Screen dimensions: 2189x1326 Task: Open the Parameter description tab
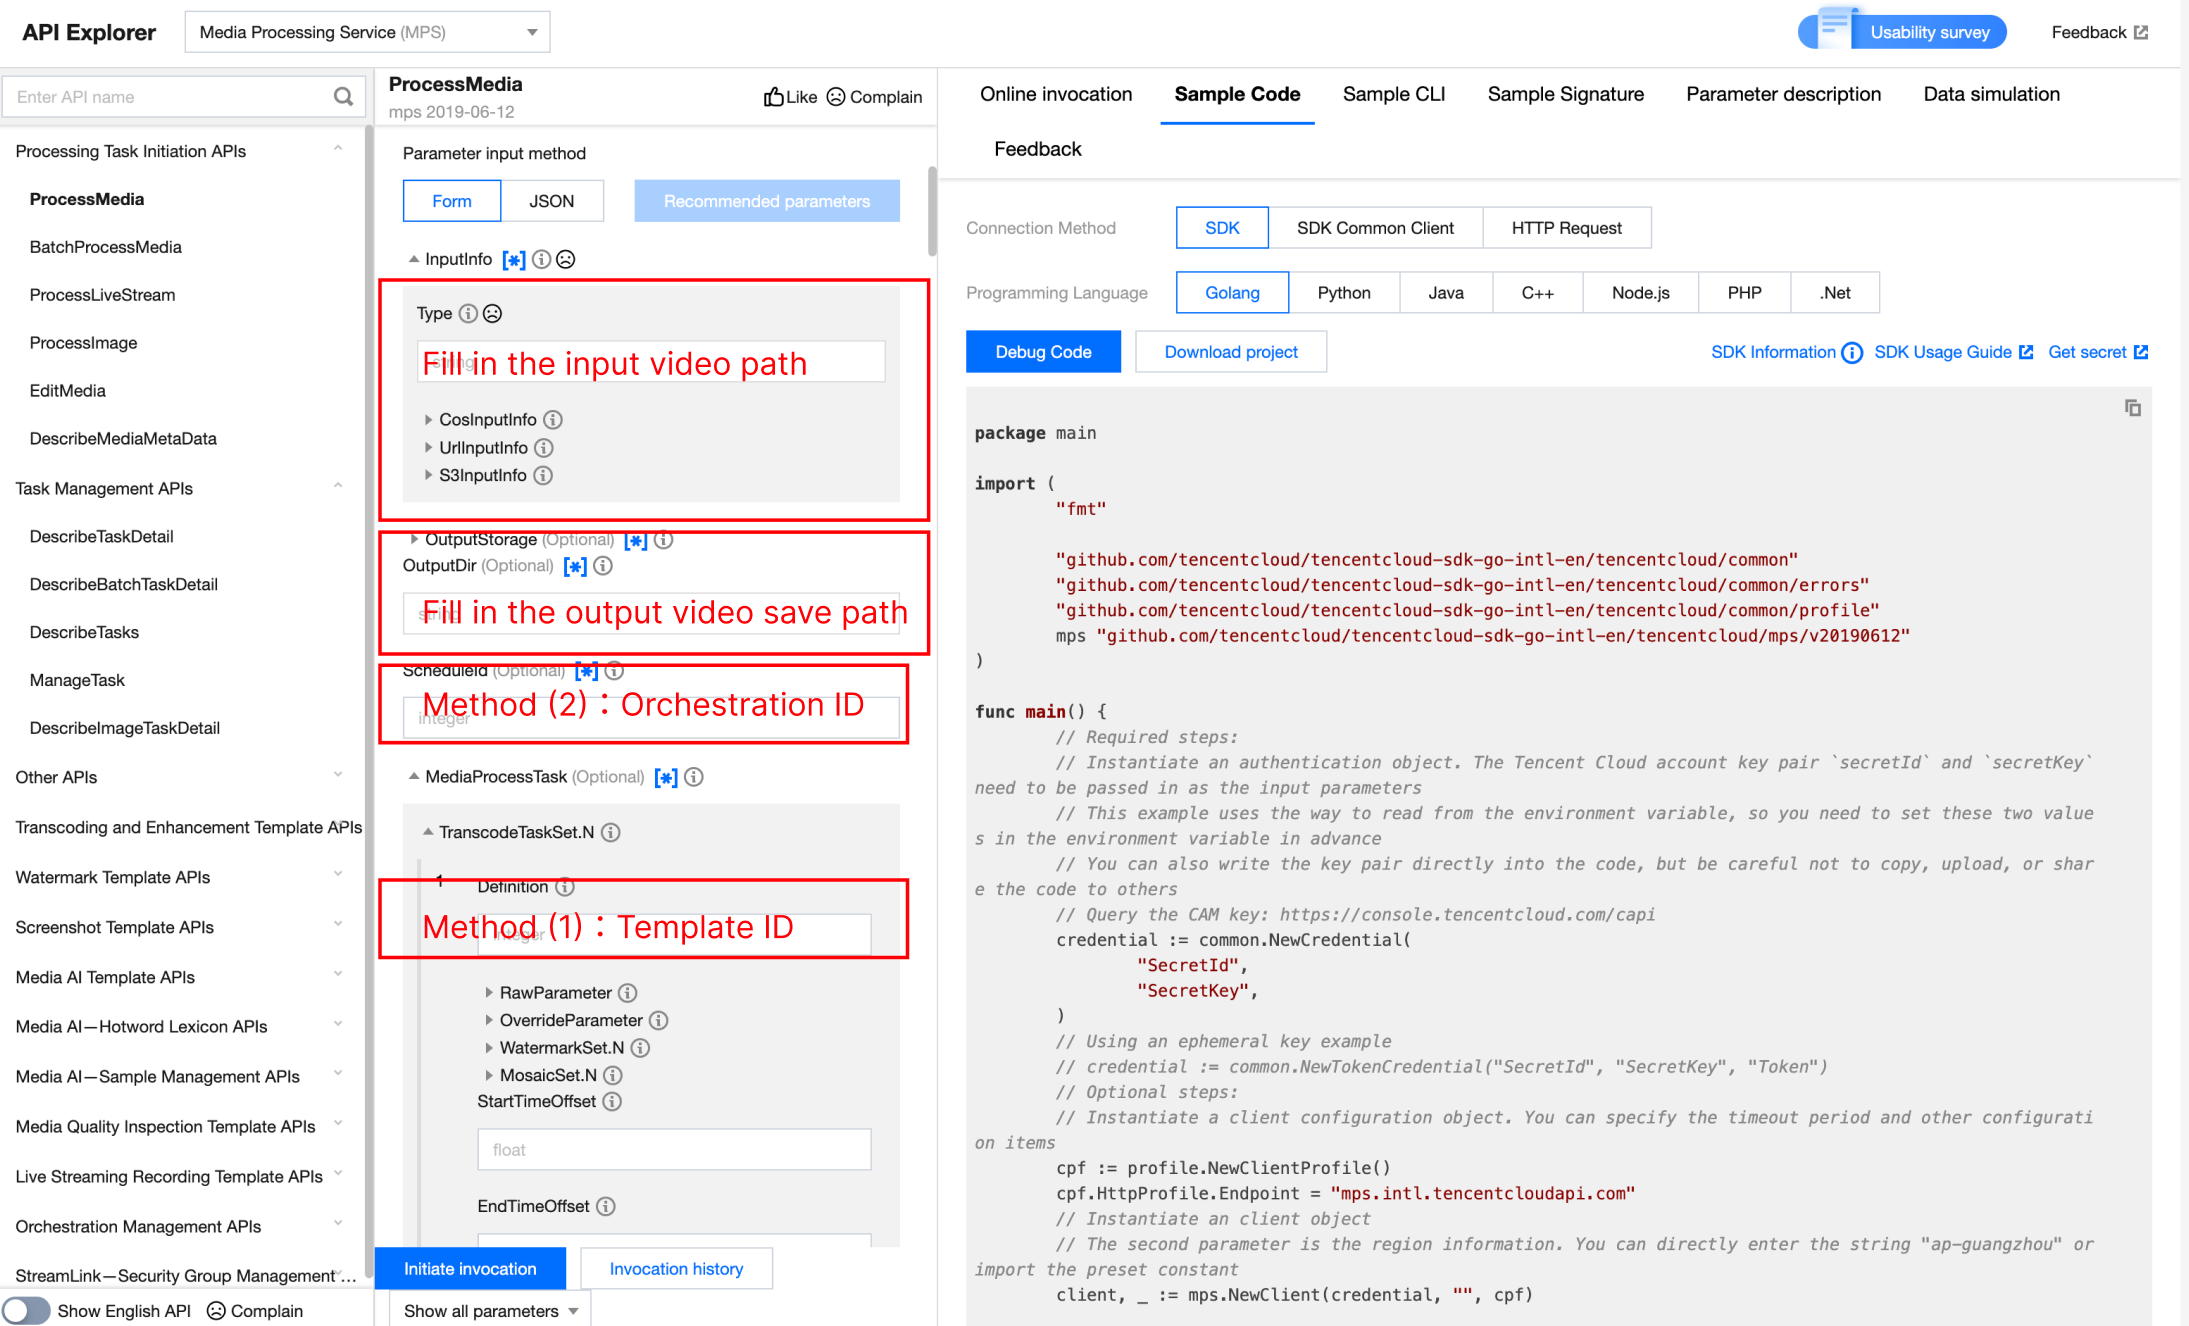[x=1783, y=94]
